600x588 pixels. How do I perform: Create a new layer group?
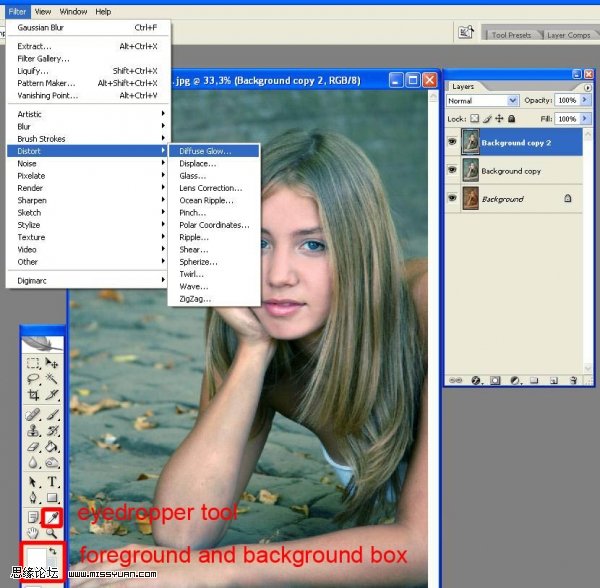coord(534,380)
